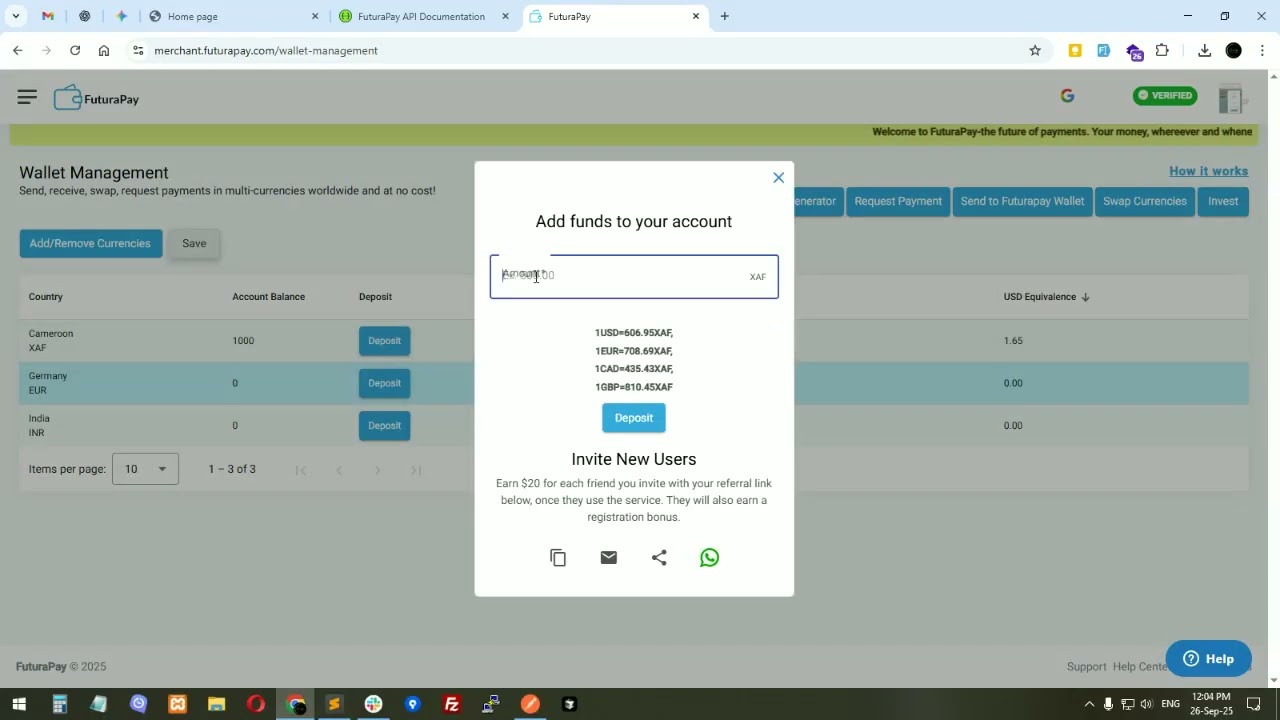Open Windows Start menu
1280x720 pixels.
(x=19, y=704)
